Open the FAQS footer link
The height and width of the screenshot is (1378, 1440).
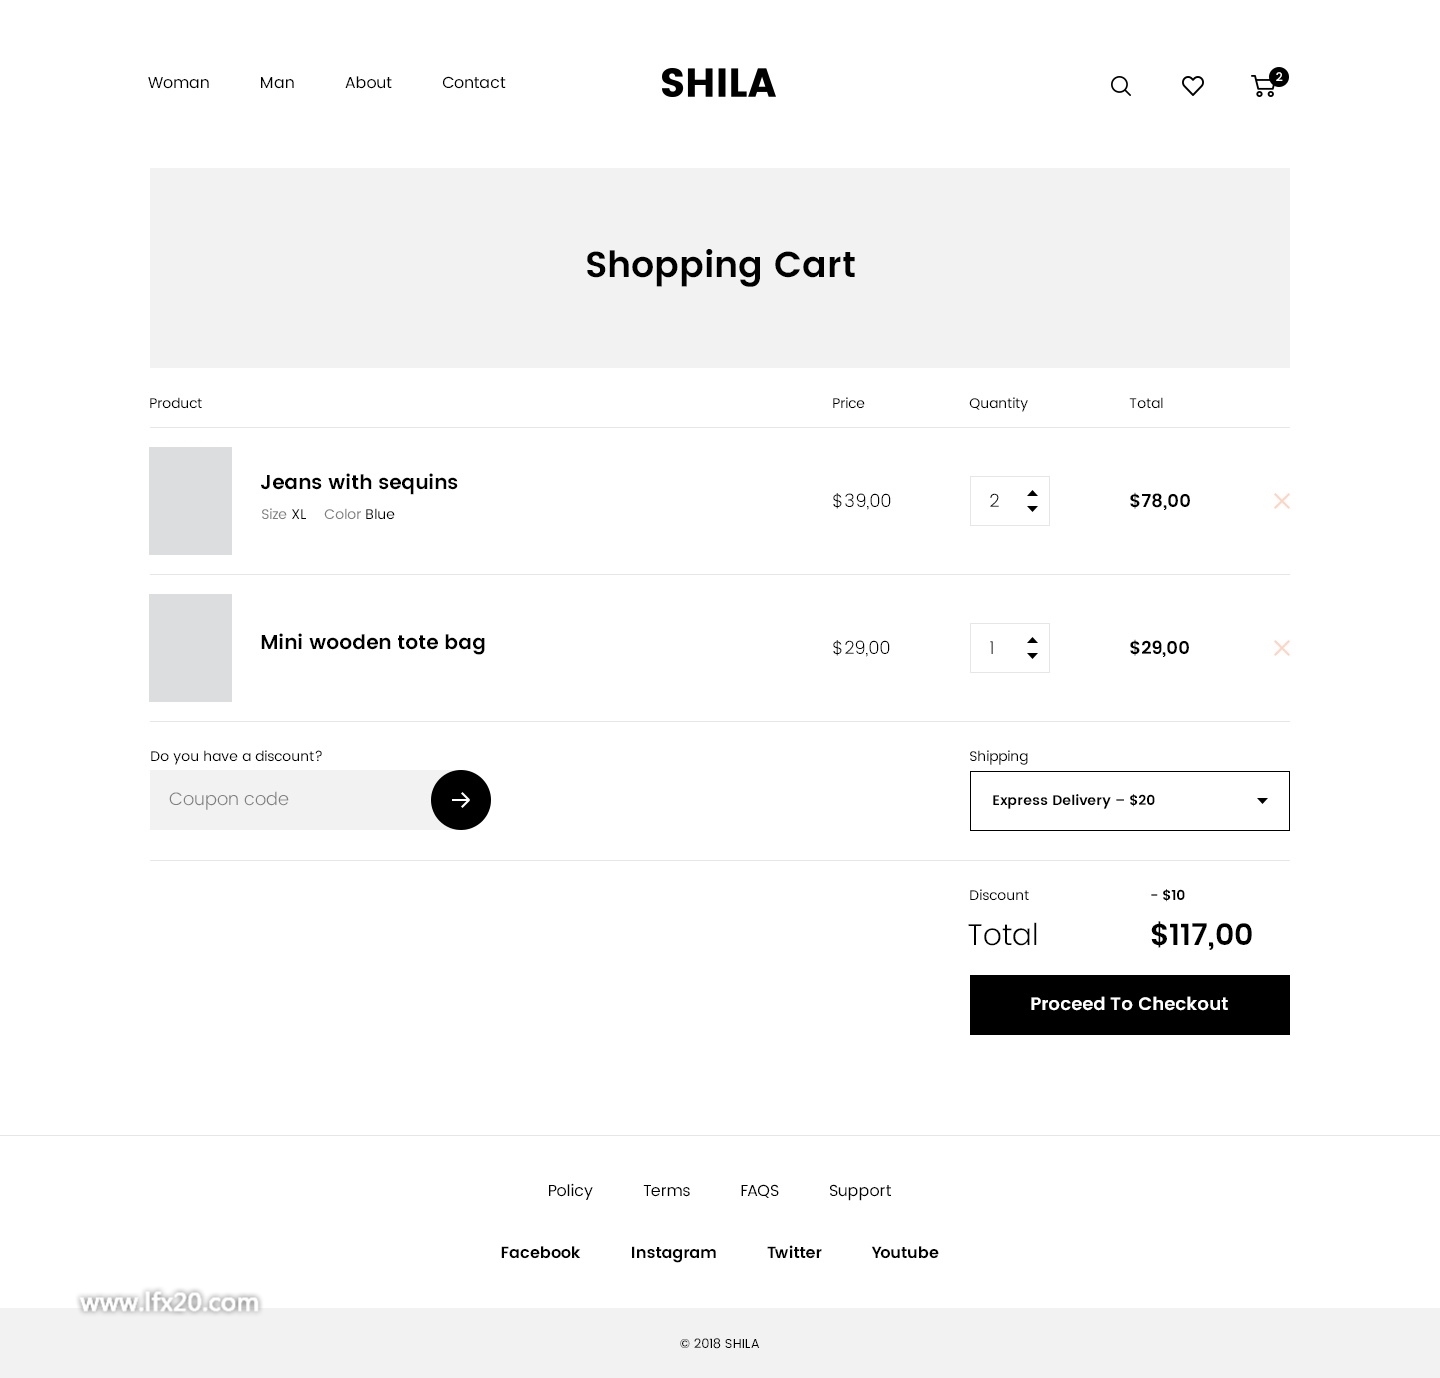point(759,1191)
